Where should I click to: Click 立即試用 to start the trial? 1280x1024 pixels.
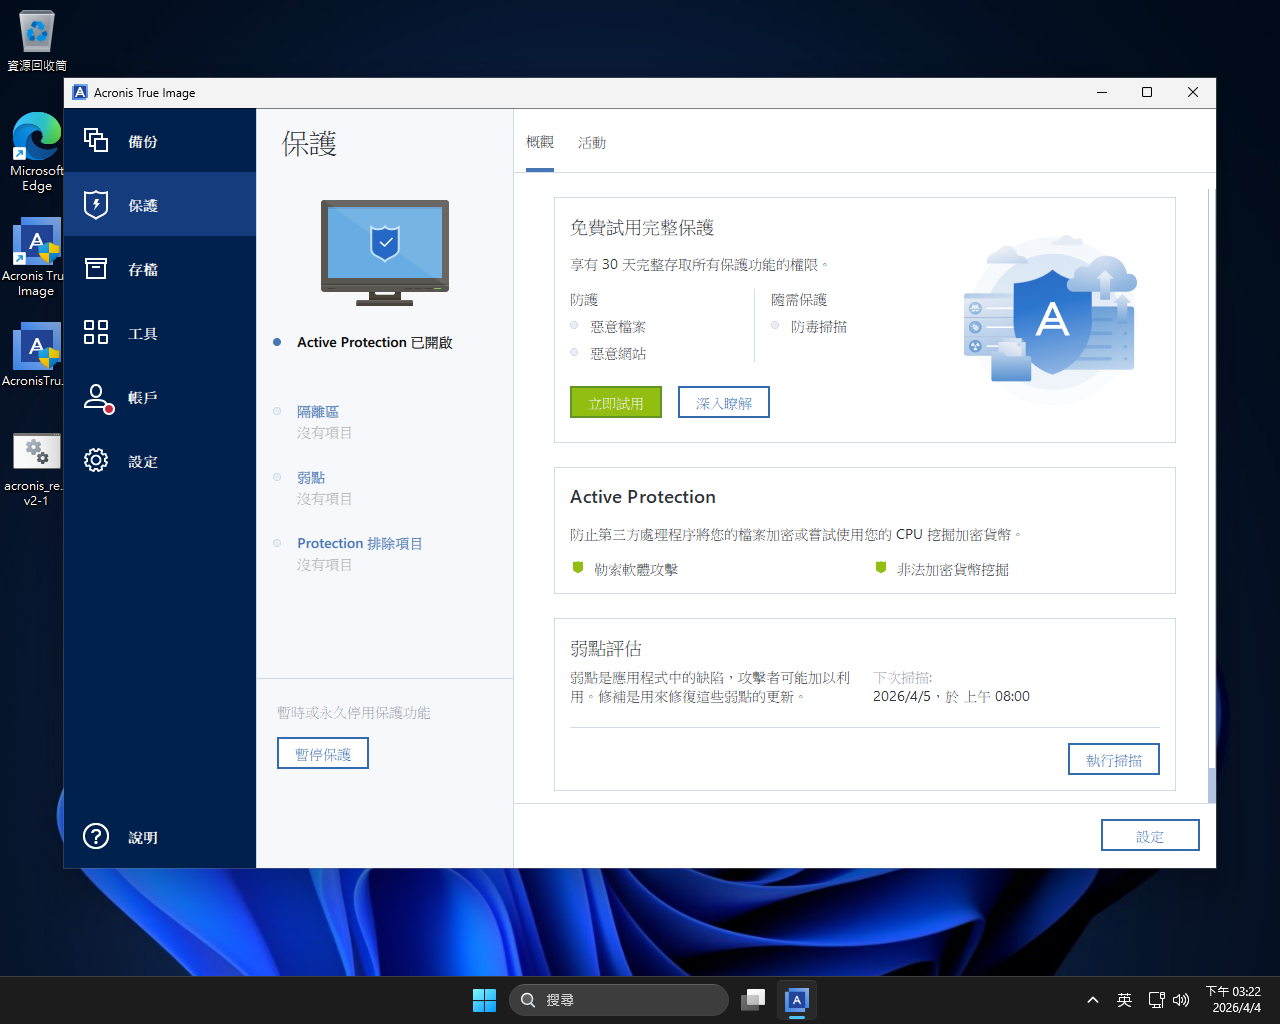(x=615, y=401)
